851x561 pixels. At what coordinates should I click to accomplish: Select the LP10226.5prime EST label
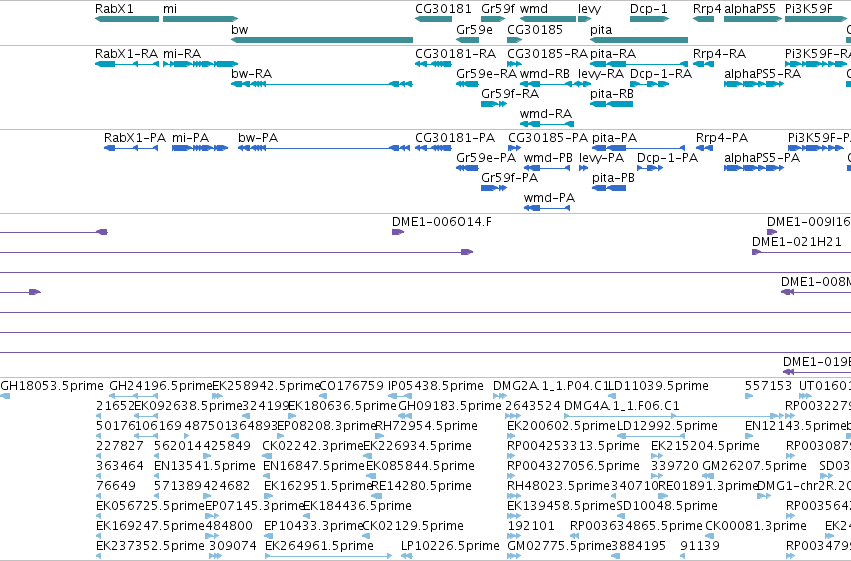[x=450, y=545]
